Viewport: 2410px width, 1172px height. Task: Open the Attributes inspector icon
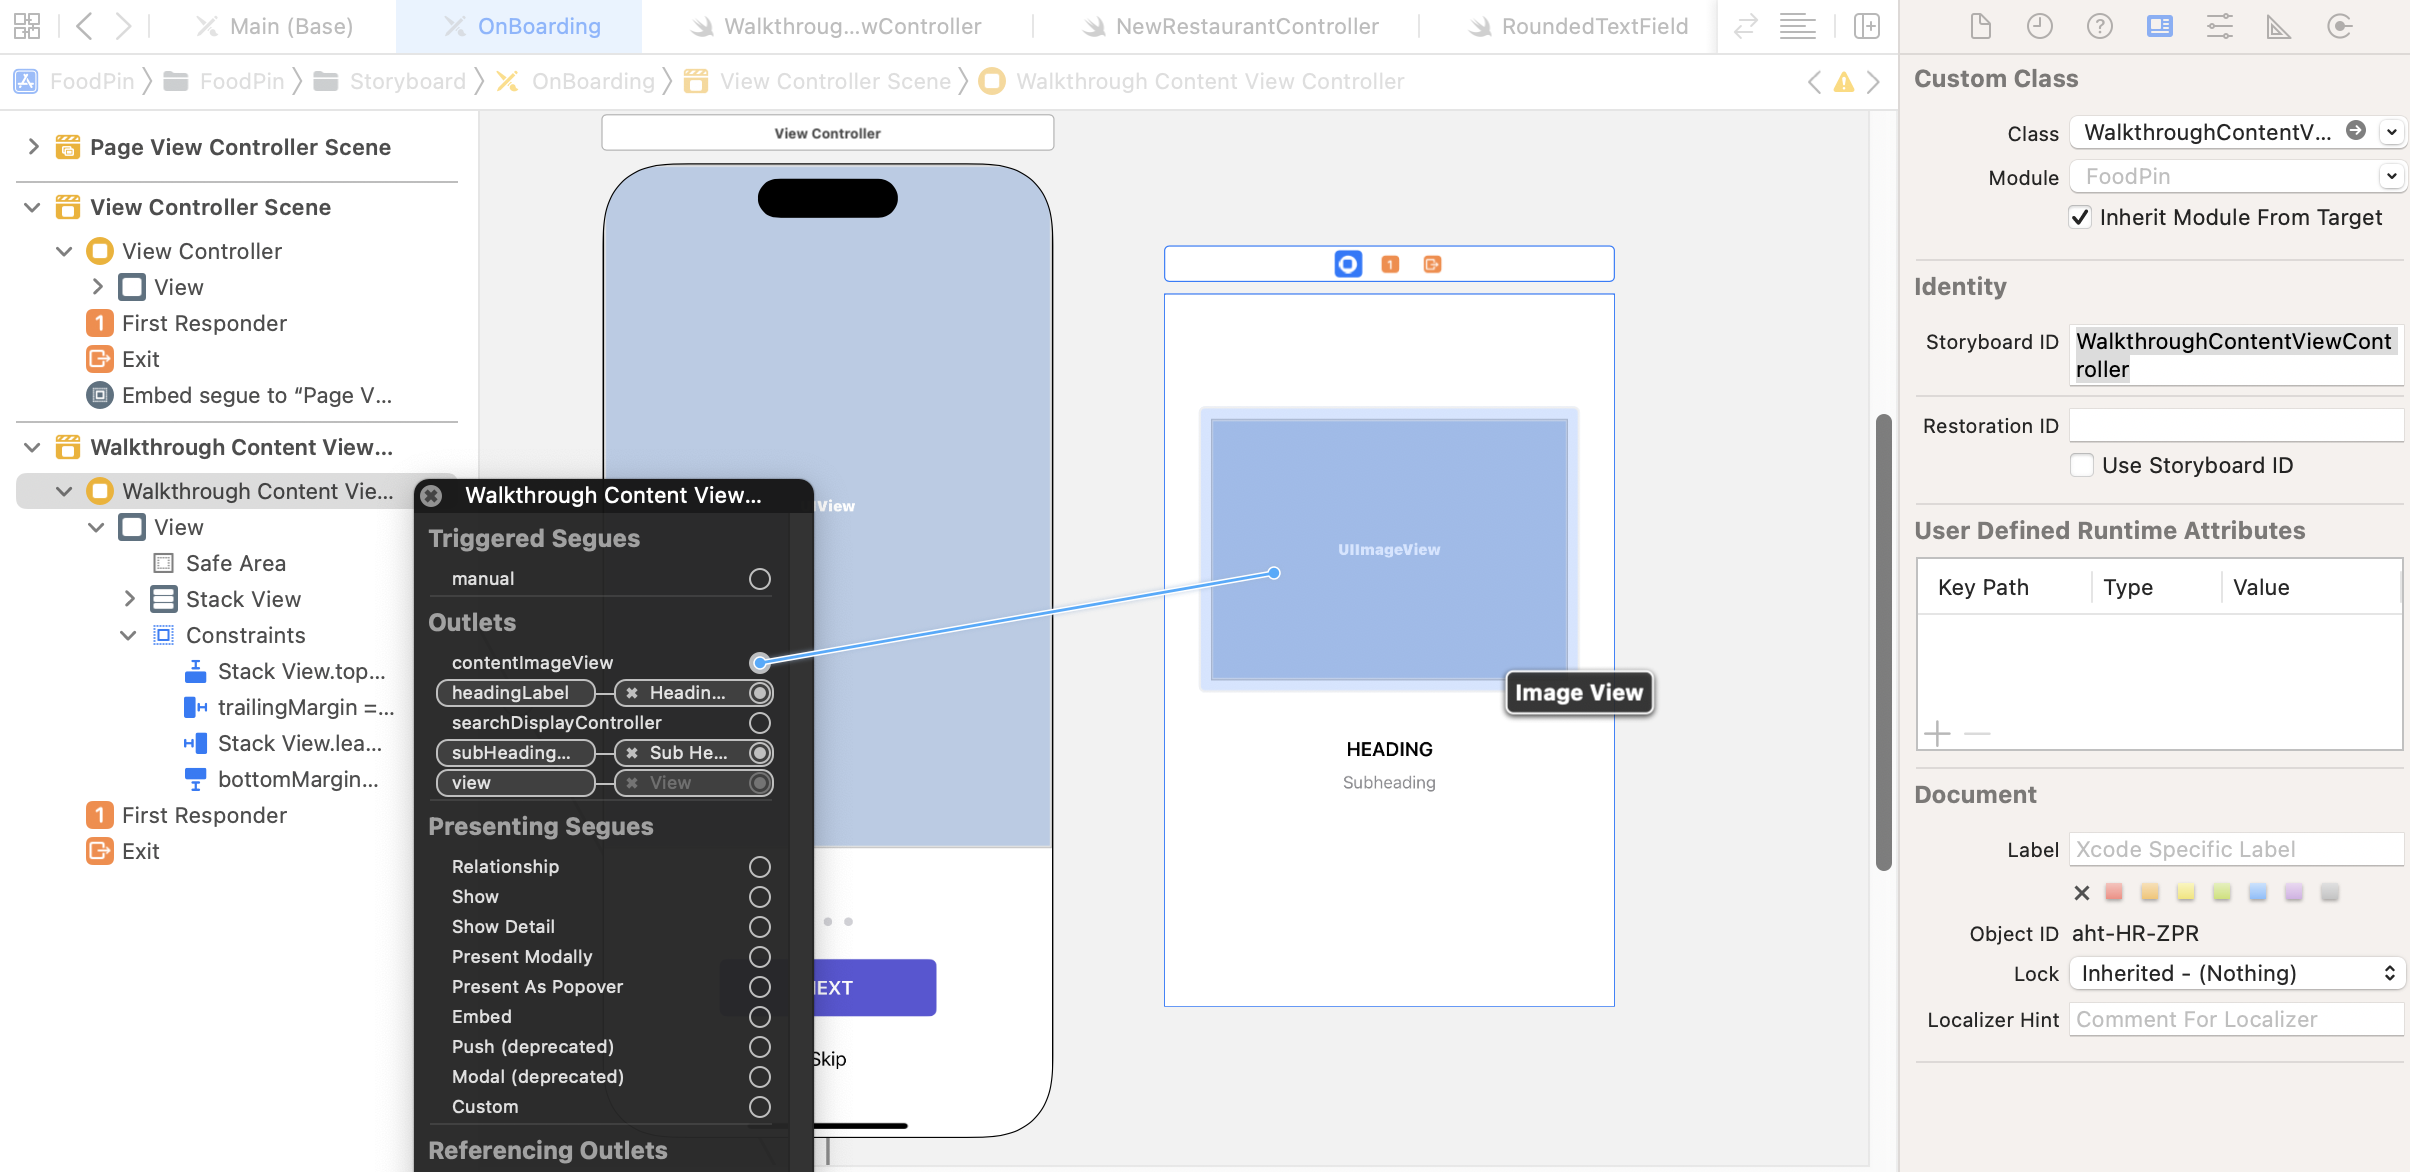(2219, 26)
